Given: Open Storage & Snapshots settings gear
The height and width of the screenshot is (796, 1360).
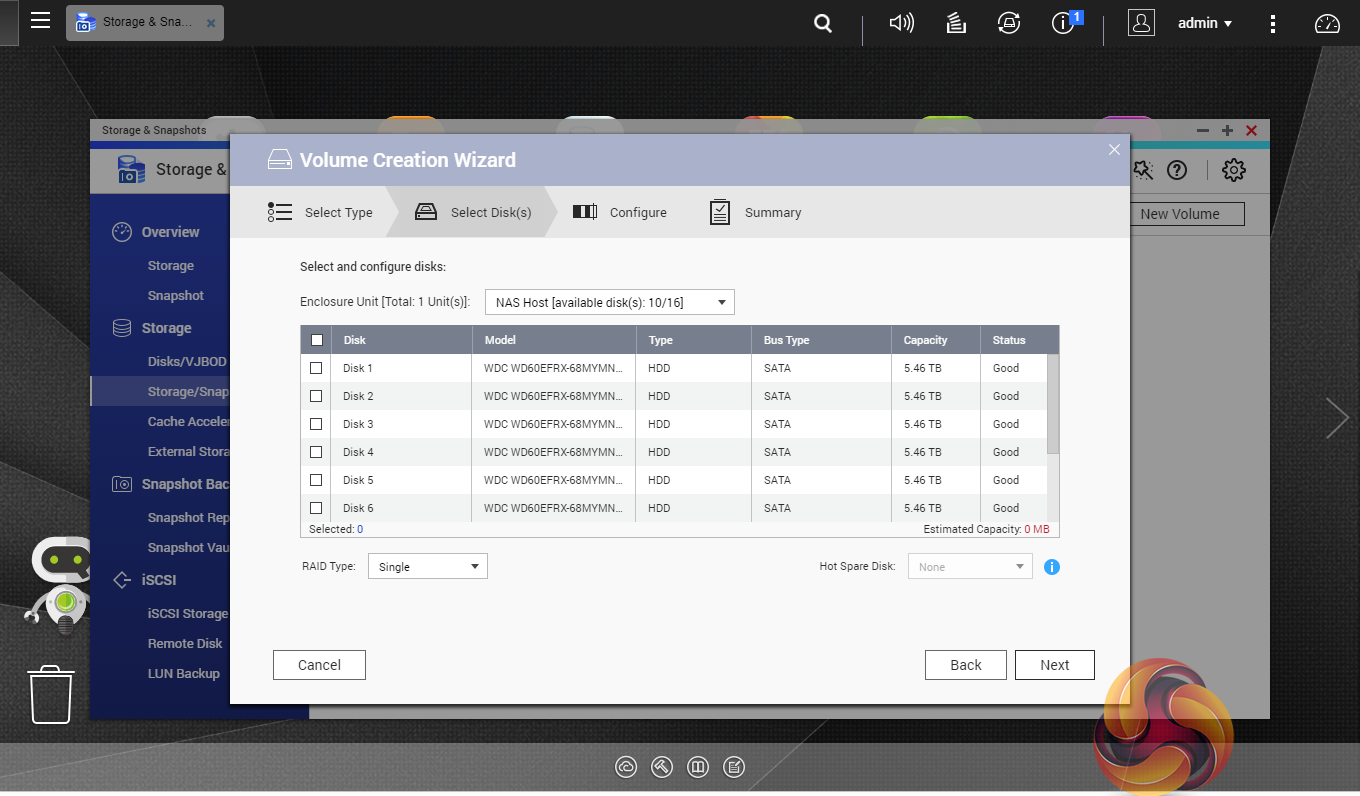Looking at the screenshot, I should (1234, 170).
